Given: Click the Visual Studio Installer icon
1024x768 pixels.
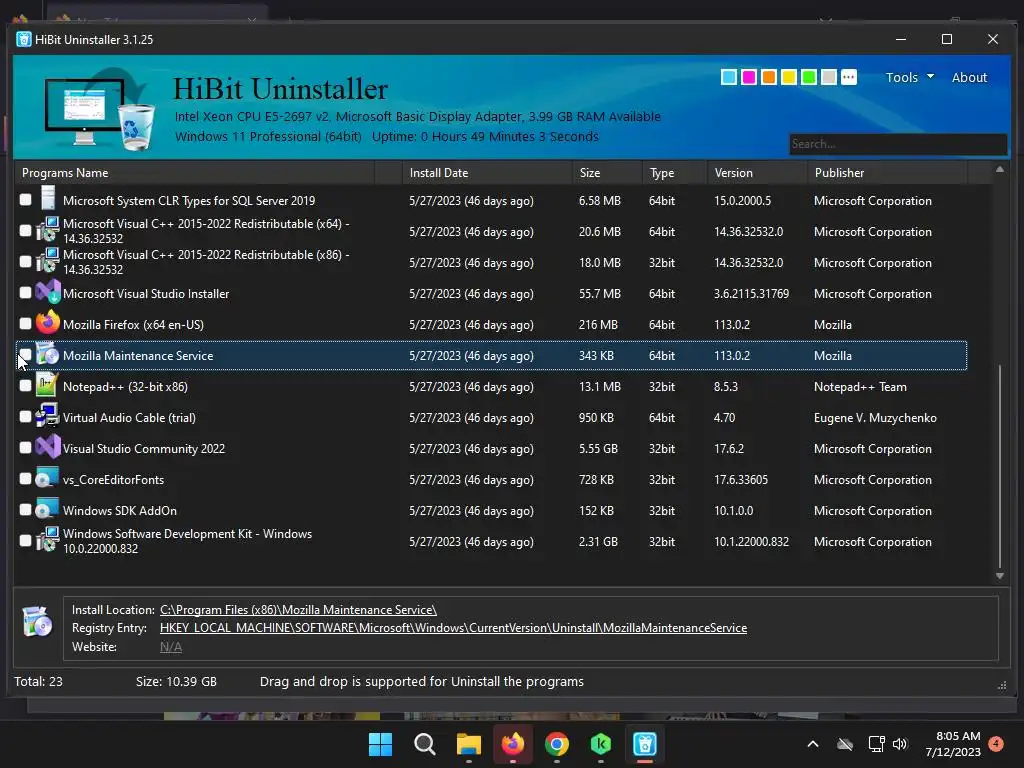Looking at the screenshot, I should click(48, 293).
